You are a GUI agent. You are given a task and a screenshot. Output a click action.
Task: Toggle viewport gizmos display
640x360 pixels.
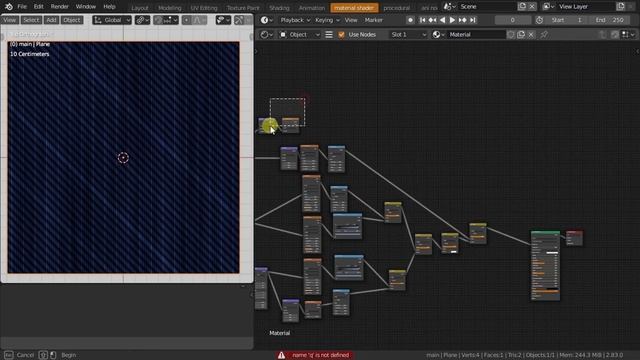point(239,20)
